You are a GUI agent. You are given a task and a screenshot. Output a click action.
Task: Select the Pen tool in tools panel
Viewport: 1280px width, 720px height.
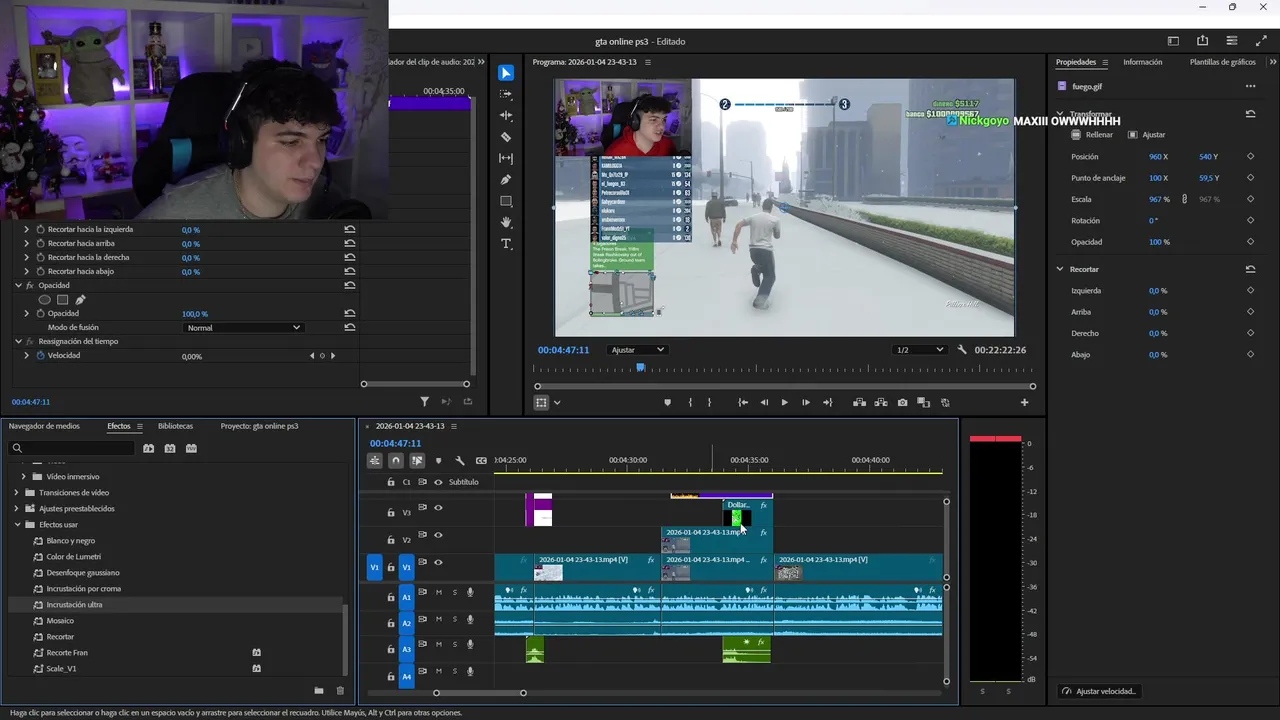pyautogui.click(x=506, y=180)
